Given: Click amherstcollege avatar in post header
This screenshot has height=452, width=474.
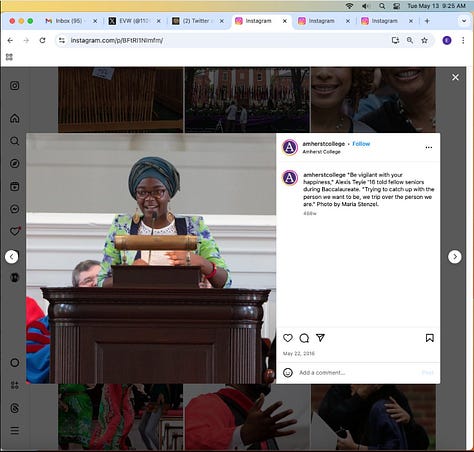Looking at the screenshot, I should tap(290, 147).
